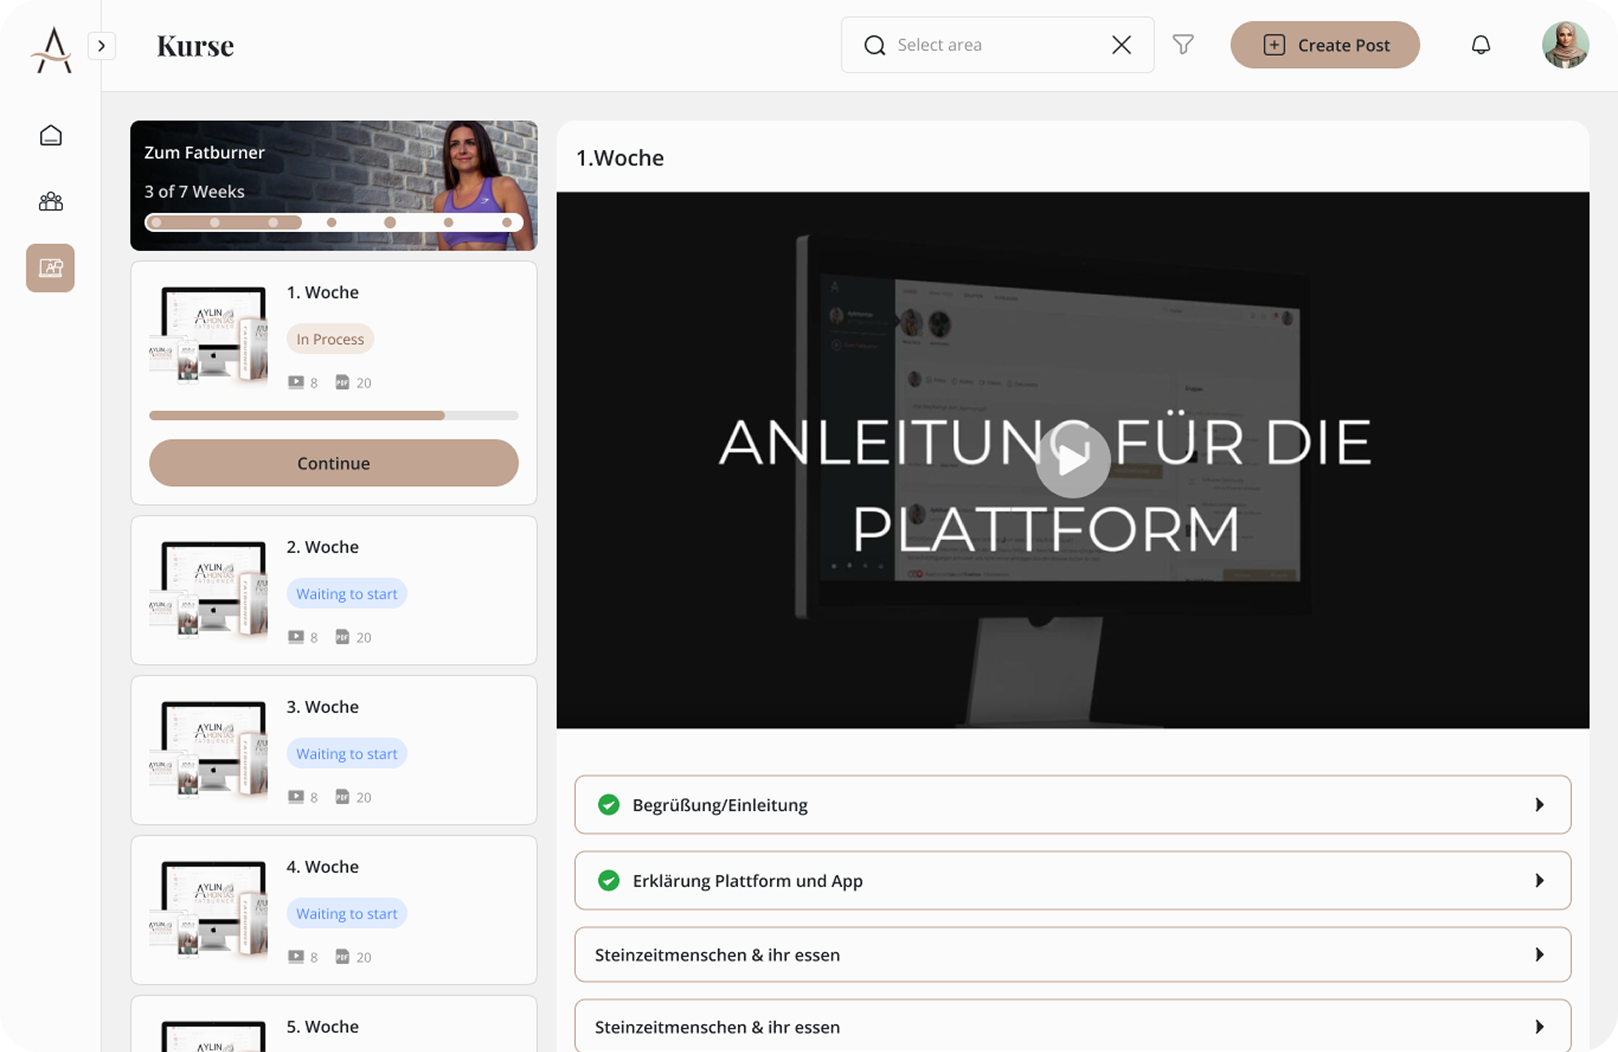1618x1052 pixels.
Task: Open the Home sidebar icon
Action: (51, 135)
